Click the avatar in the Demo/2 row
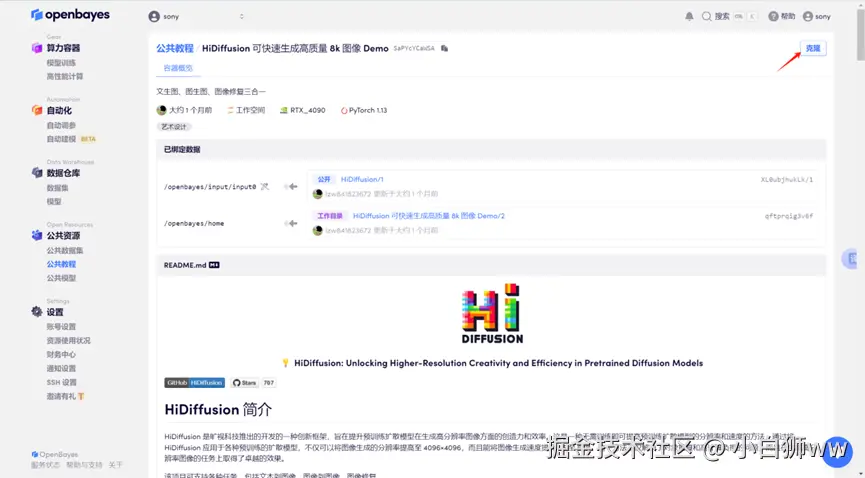 click(318, 230)
